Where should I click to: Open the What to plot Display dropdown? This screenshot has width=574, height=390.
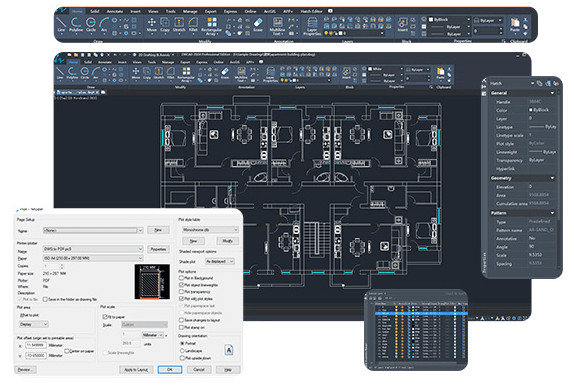coord(34,324)
